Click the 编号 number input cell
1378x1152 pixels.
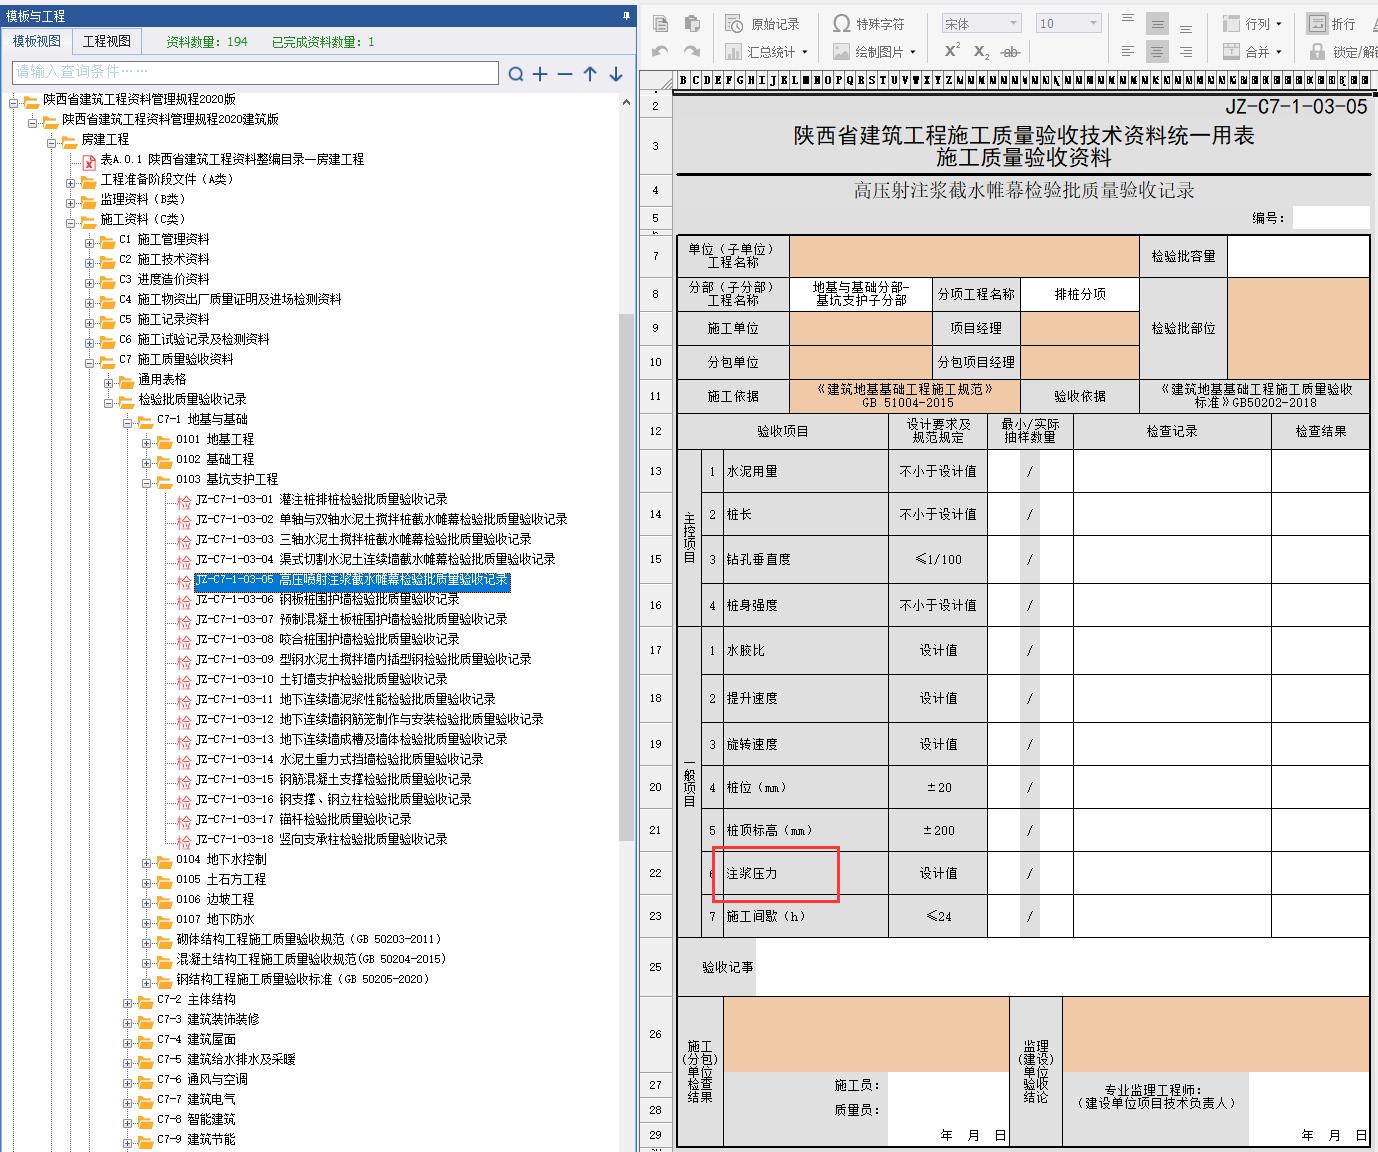pos(1330,217)
